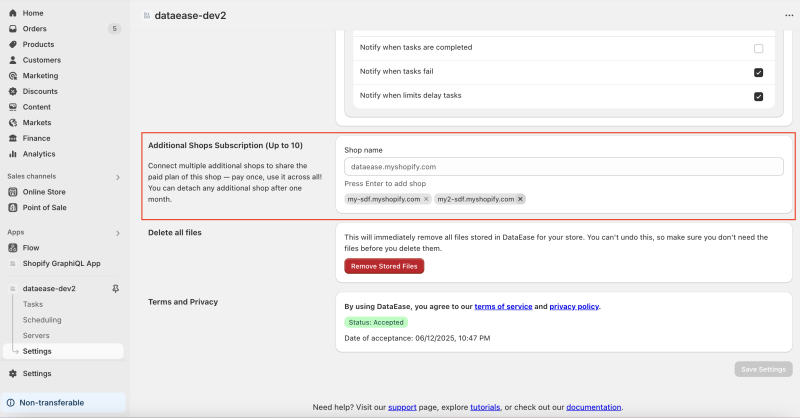Screen dimensions: 800x418
Task: Expand the Apps section chevron
Action: (118, 233)
